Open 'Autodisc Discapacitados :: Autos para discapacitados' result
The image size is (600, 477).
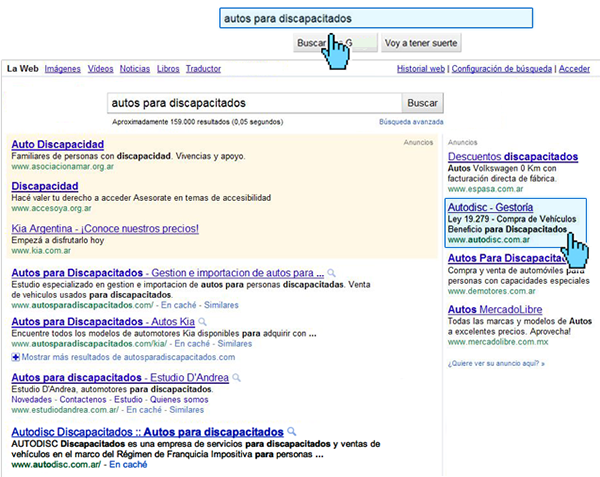(x=147, y=432)
